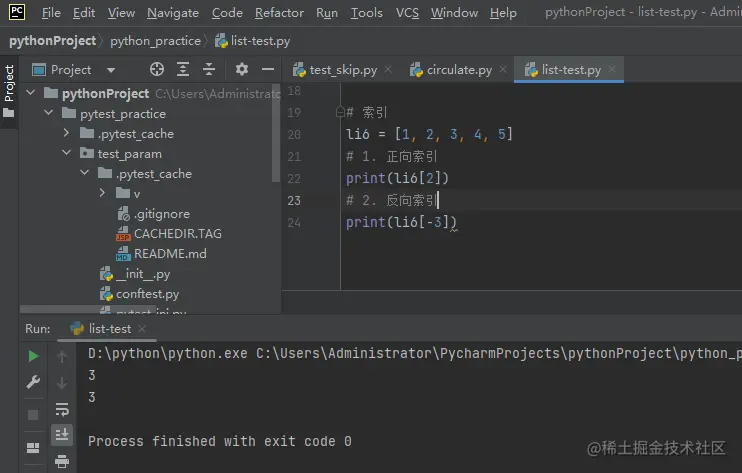742x473 pixels.
Task: Click the restore layout icon in Run panel
Action: pos(33,447)
